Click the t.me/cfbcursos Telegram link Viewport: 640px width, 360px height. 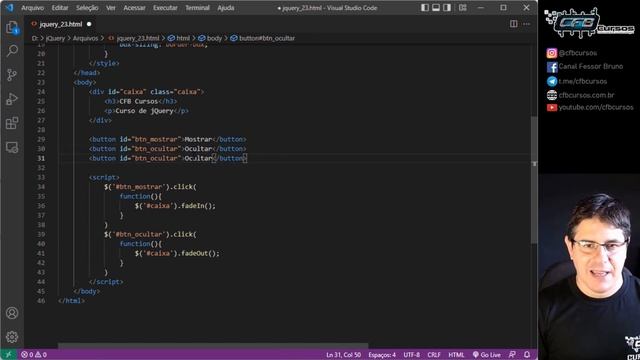tap(583, 81)
